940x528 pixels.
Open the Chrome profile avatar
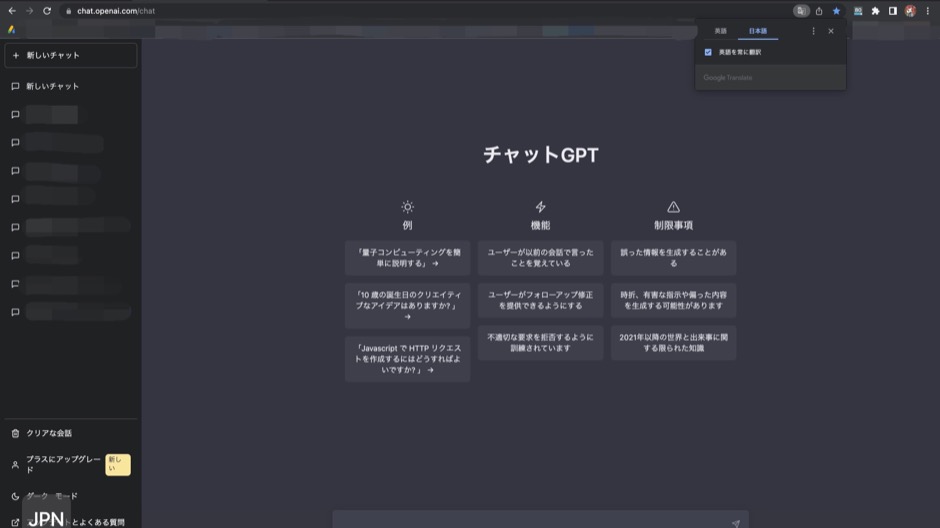click(910, 11)
